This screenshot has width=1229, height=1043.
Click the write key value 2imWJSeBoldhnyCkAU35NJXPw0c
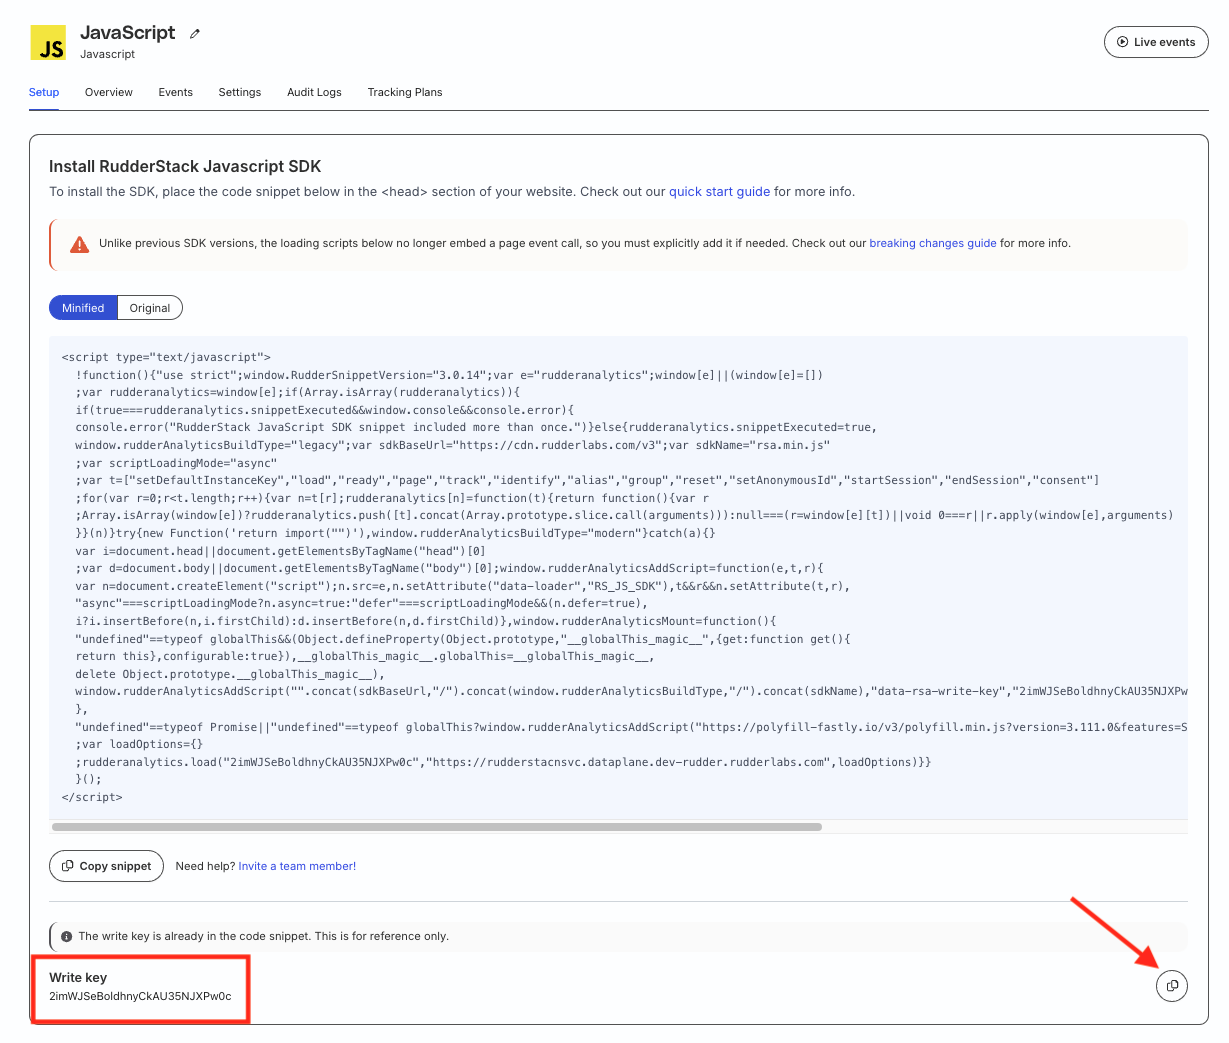(x=140, y=996)
